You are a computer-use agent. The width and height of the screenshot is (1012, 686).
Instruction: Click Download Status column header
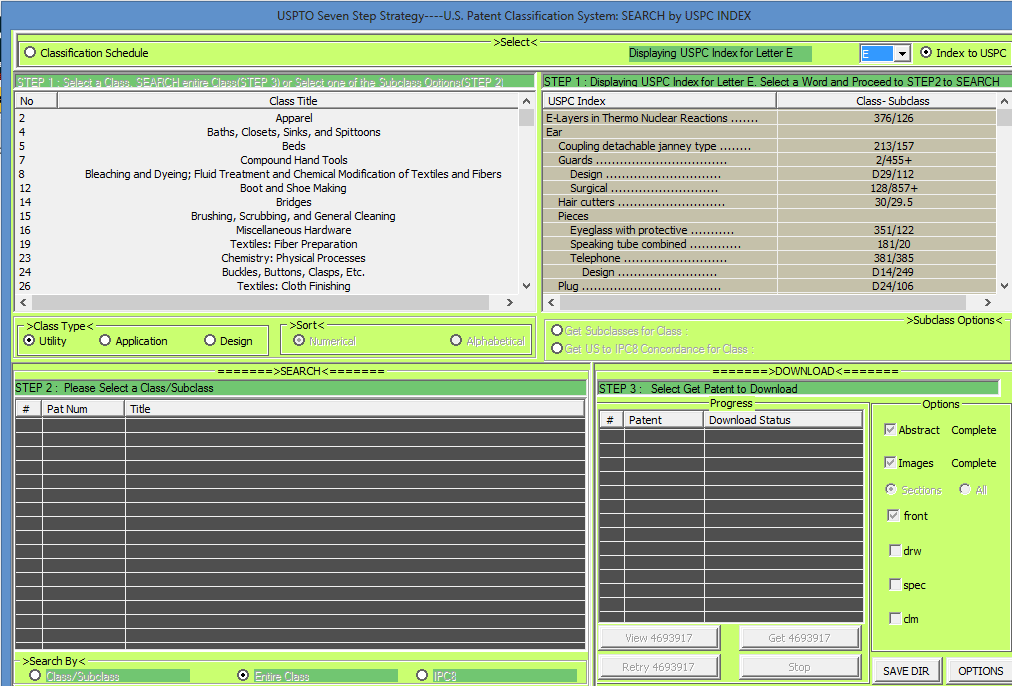[784, 420]
